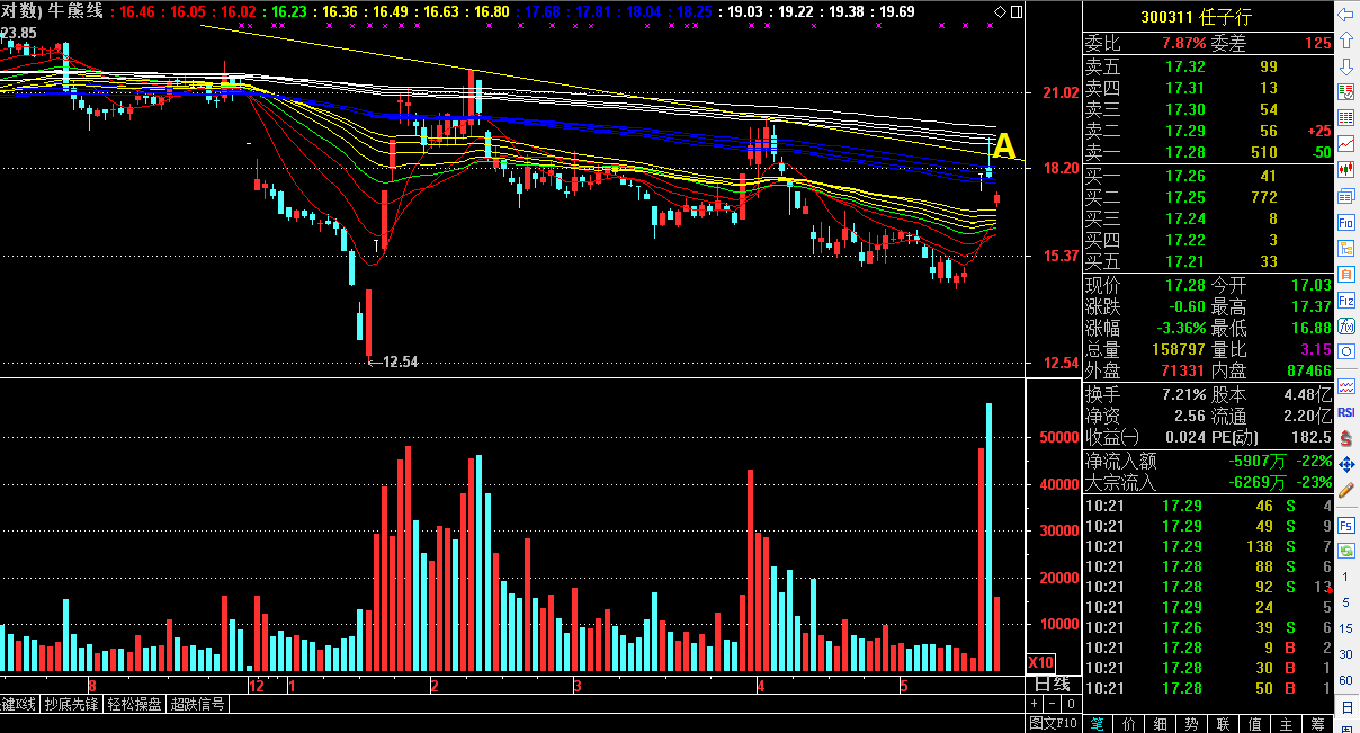Click the blue circle-in-square icon
The width and height of the screenshot is (1360, 733).
tap(1346, 352)
